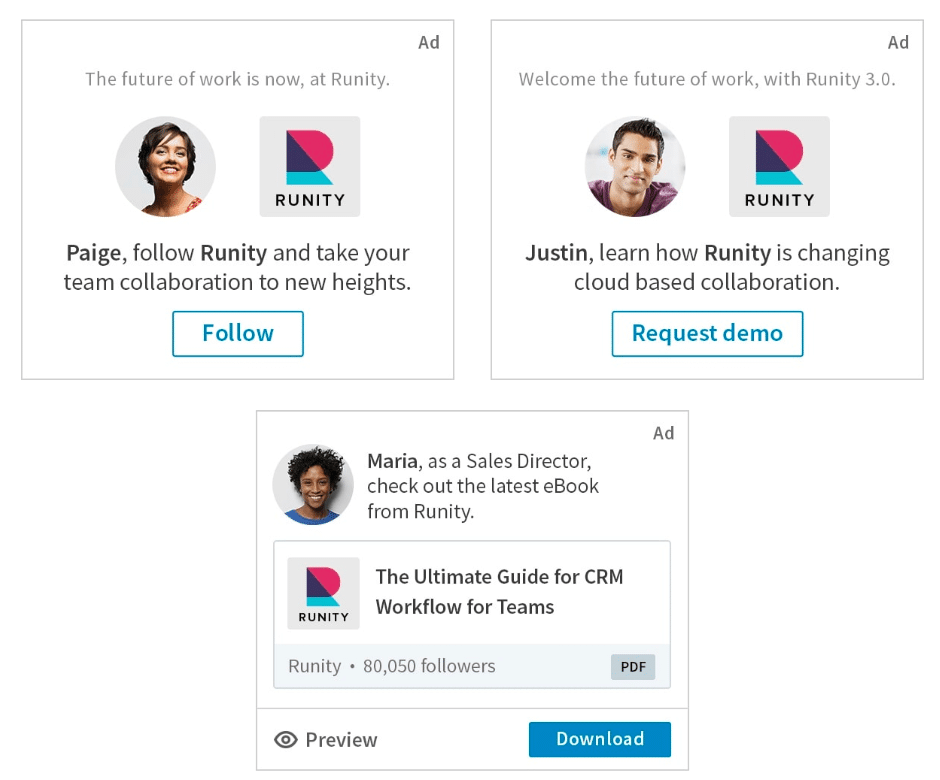
Task: Click the Runity logo in Justin's ad
Action: (779, 166)
